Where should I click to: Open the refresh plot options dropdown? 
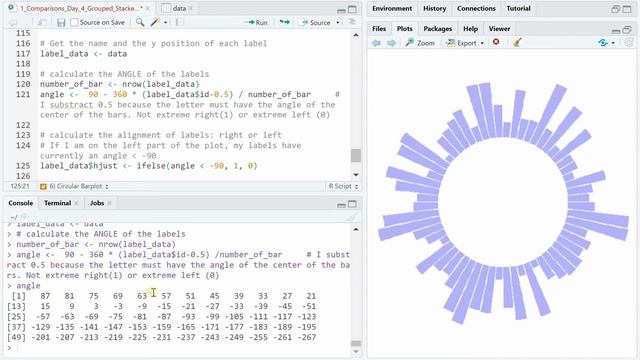[613, 43]
